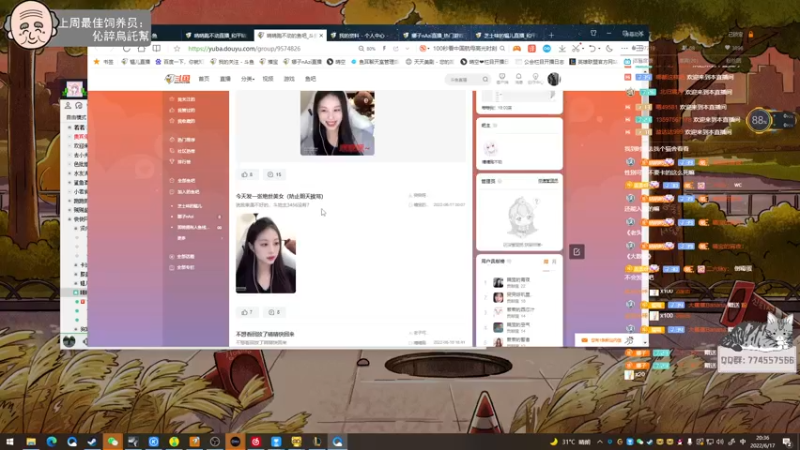Click the Windows Start button
Viewport: 800px width, 450px height.
click(10, 441)
